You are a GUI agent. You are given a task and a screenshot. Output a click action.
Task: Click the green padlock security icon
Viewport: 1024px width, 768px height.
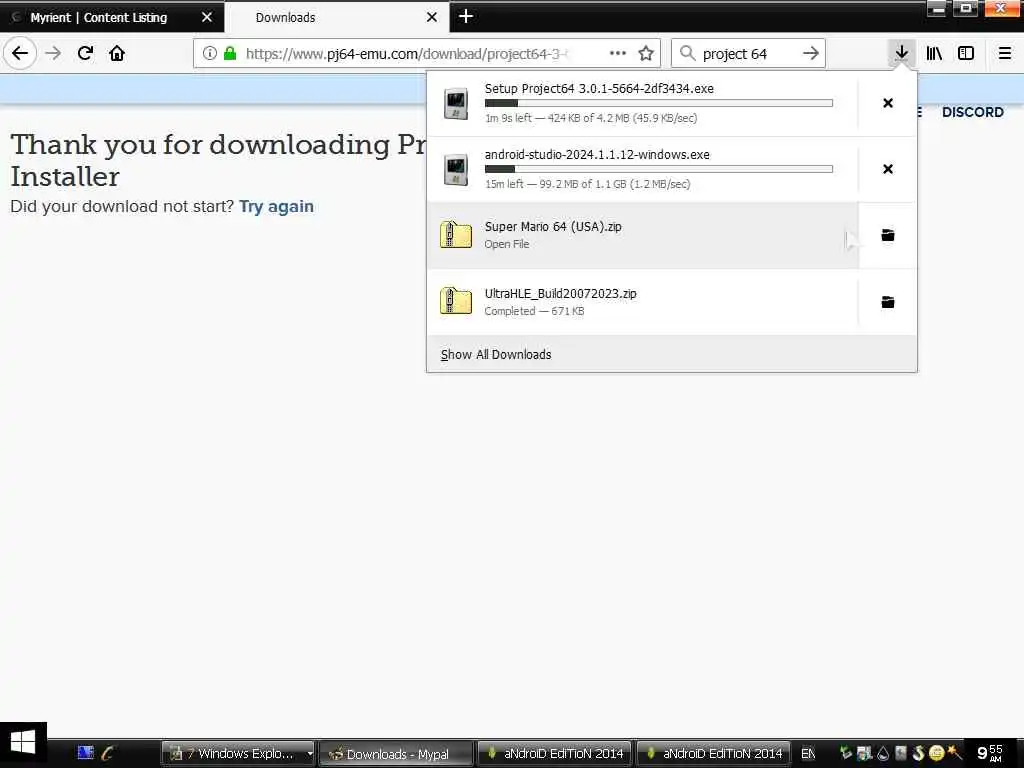pos(230,53)
